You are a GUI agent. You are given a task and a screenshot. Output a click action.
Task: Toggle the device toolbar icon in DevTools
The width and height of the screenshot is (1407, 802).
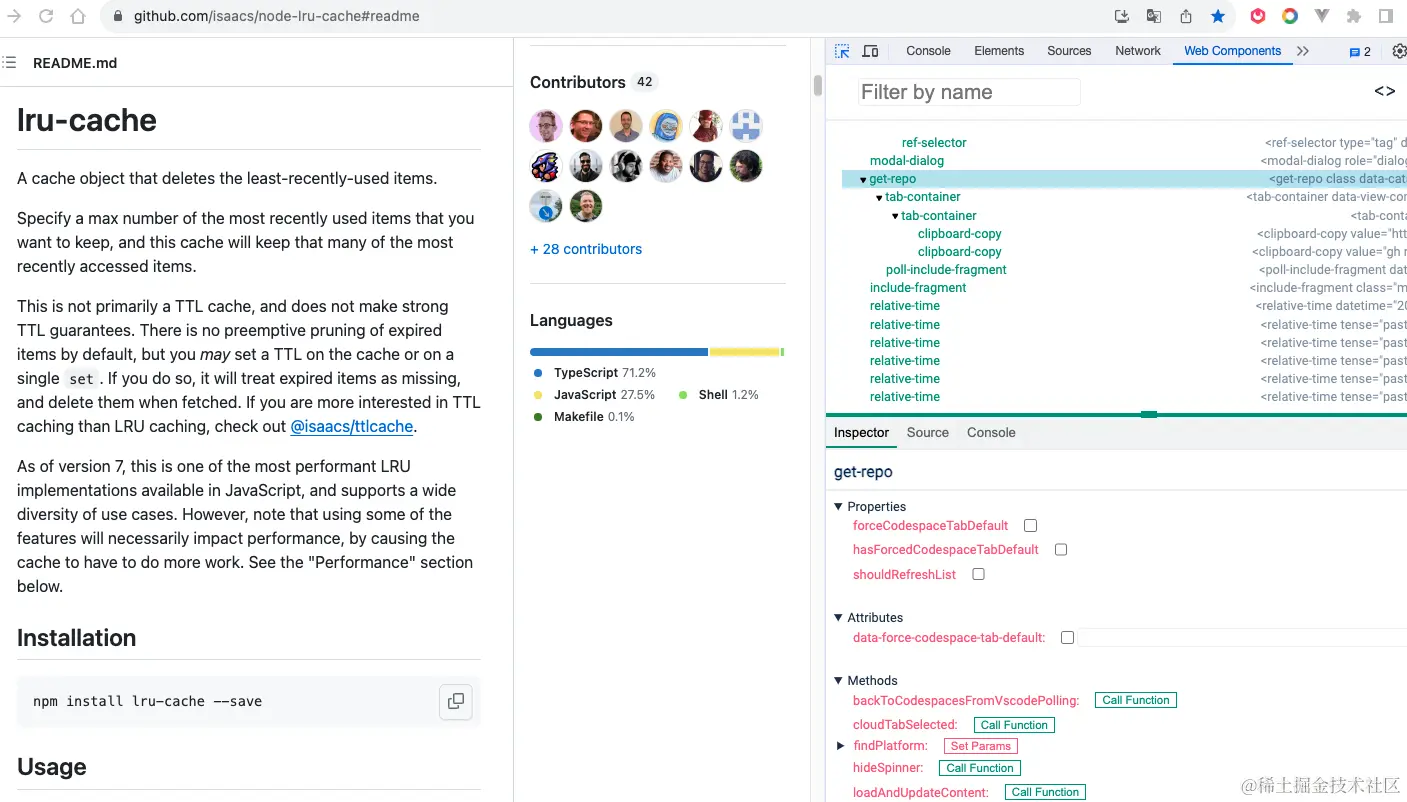coord(870,51)
